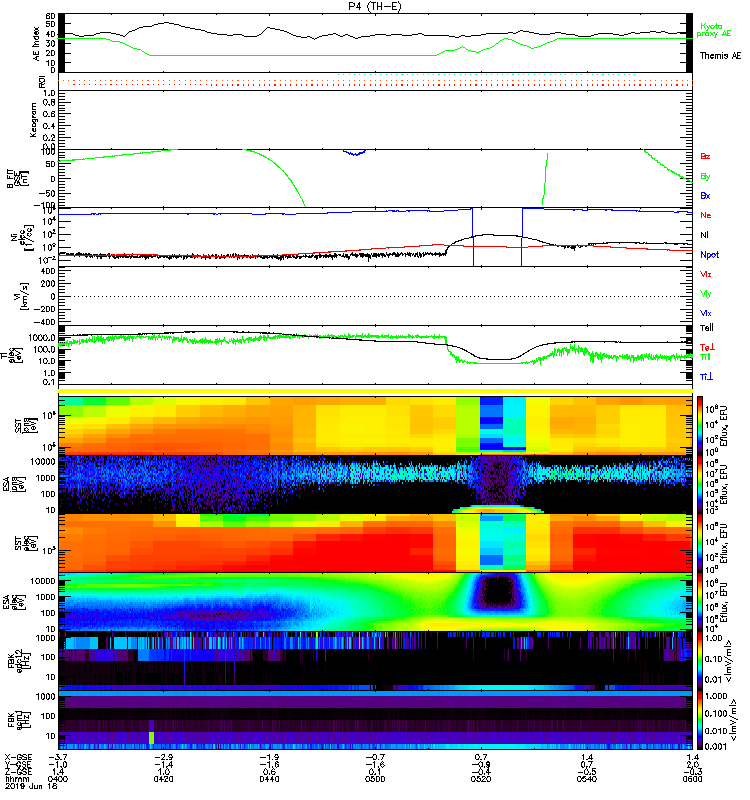
Task: Click the <|mV/m|> label beside FBK edc12
Action: click(728, 661)
